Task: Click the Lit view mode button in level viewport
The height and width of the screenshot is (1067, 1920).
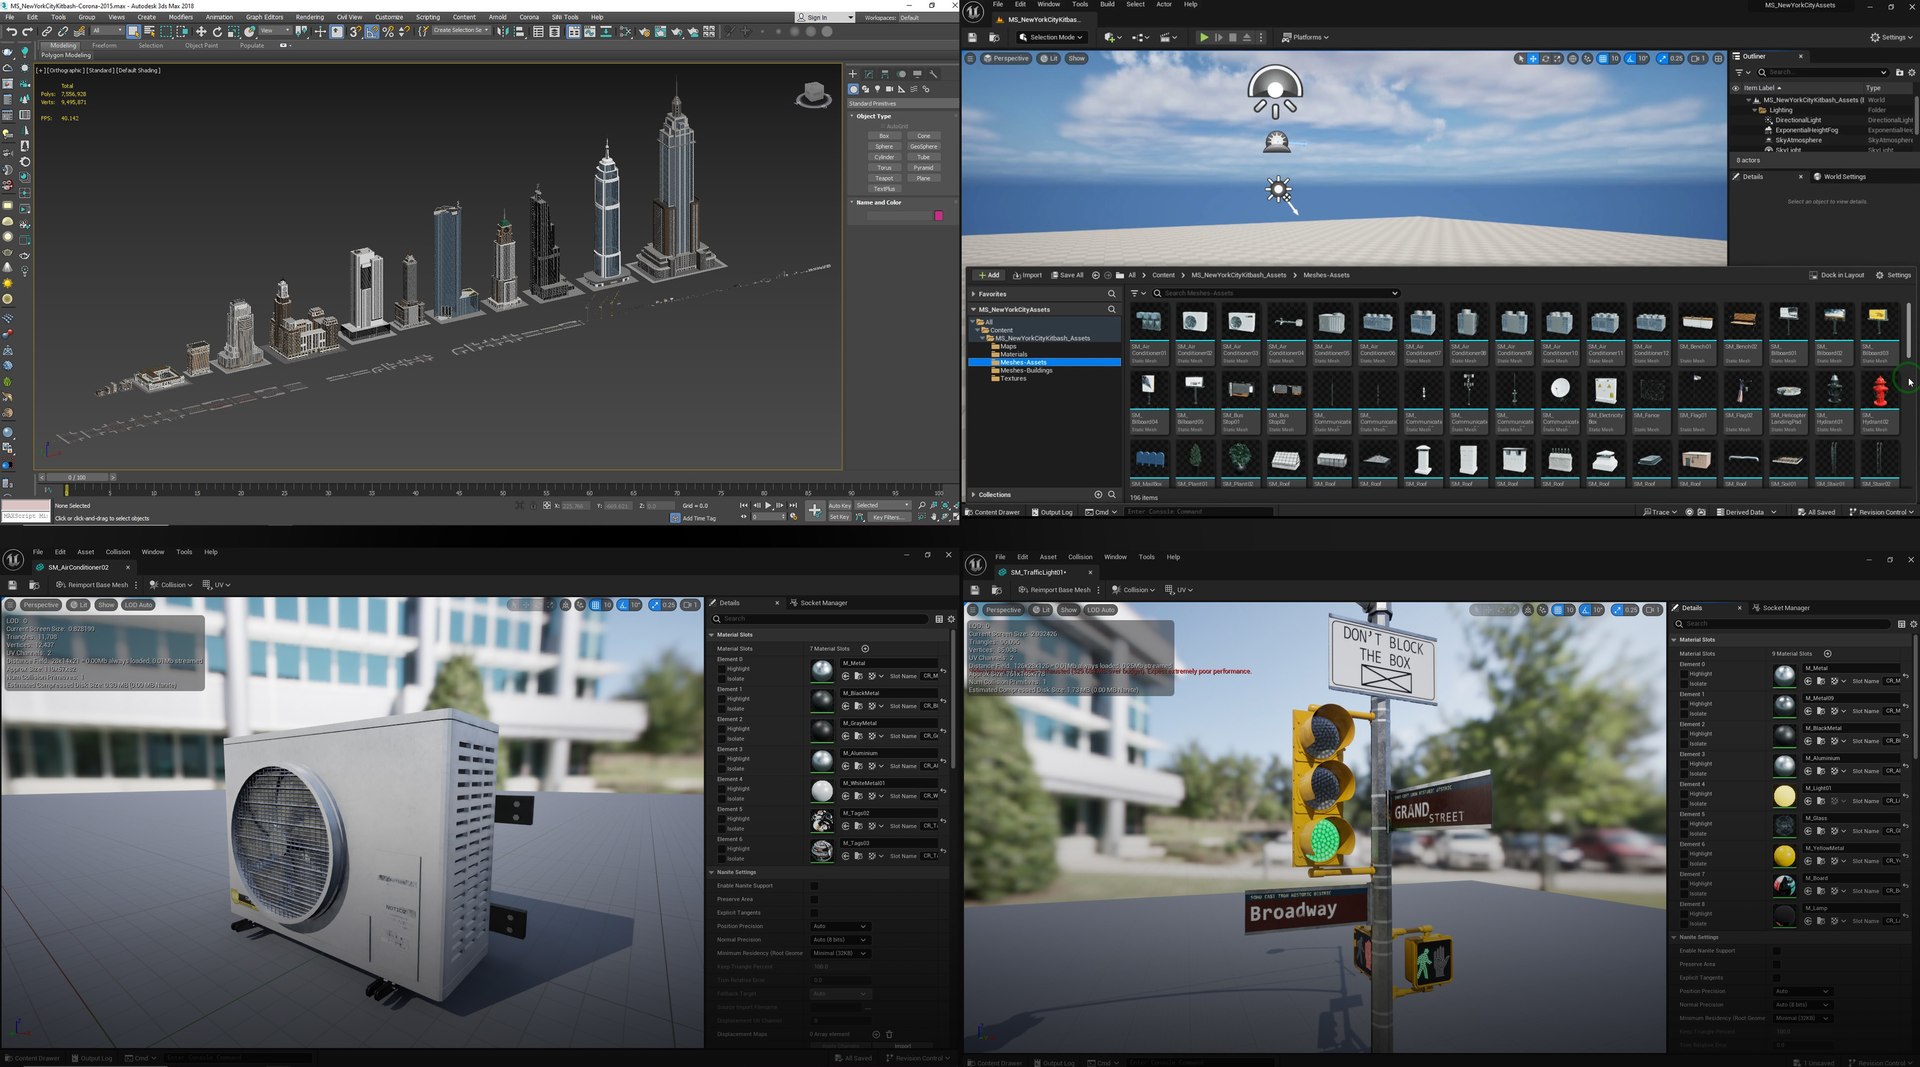Action: 1049,59
